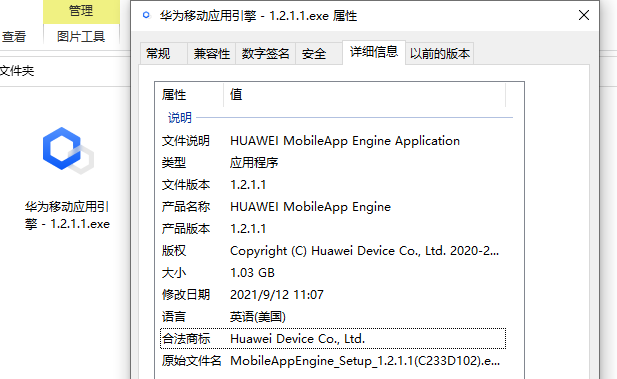The image size is (617, 379).
Task: Select the 华为移动应用引擎 exe file icon
Action: [x=68, y=150]
